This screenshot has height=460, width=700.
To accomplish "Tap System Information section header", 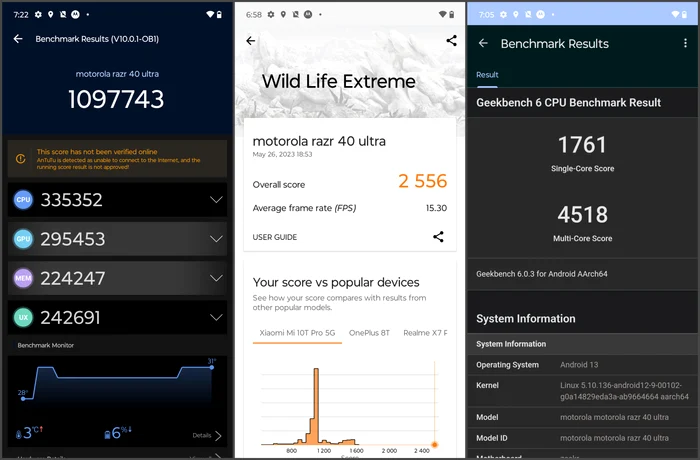I will click(525, 319).
